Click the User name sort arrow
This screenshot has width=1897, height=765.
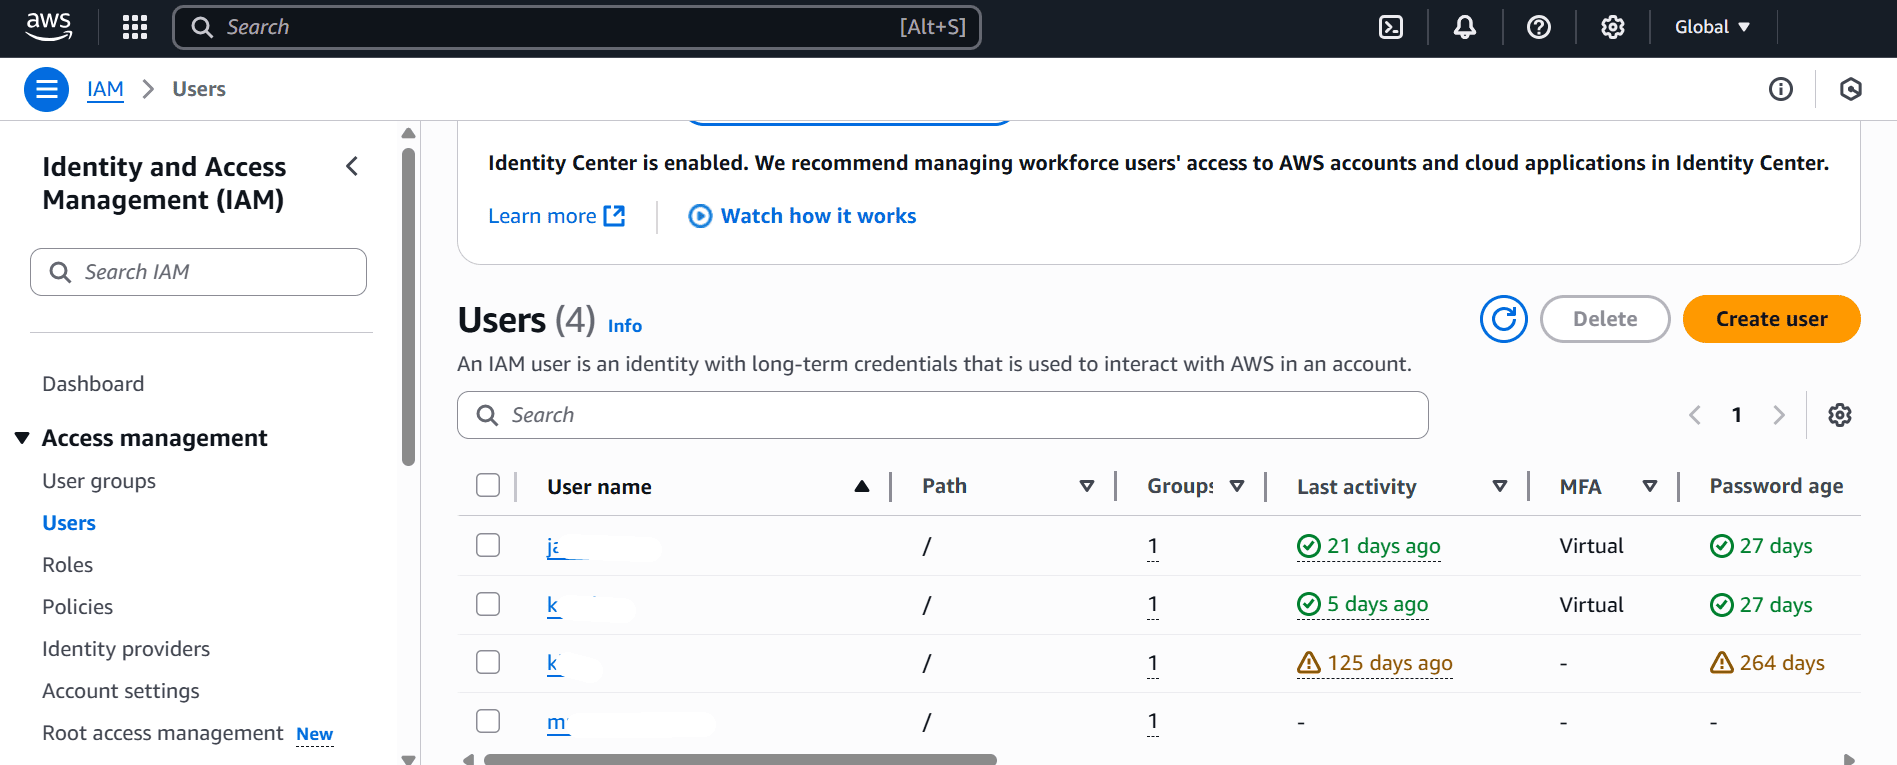pos(862,486)
